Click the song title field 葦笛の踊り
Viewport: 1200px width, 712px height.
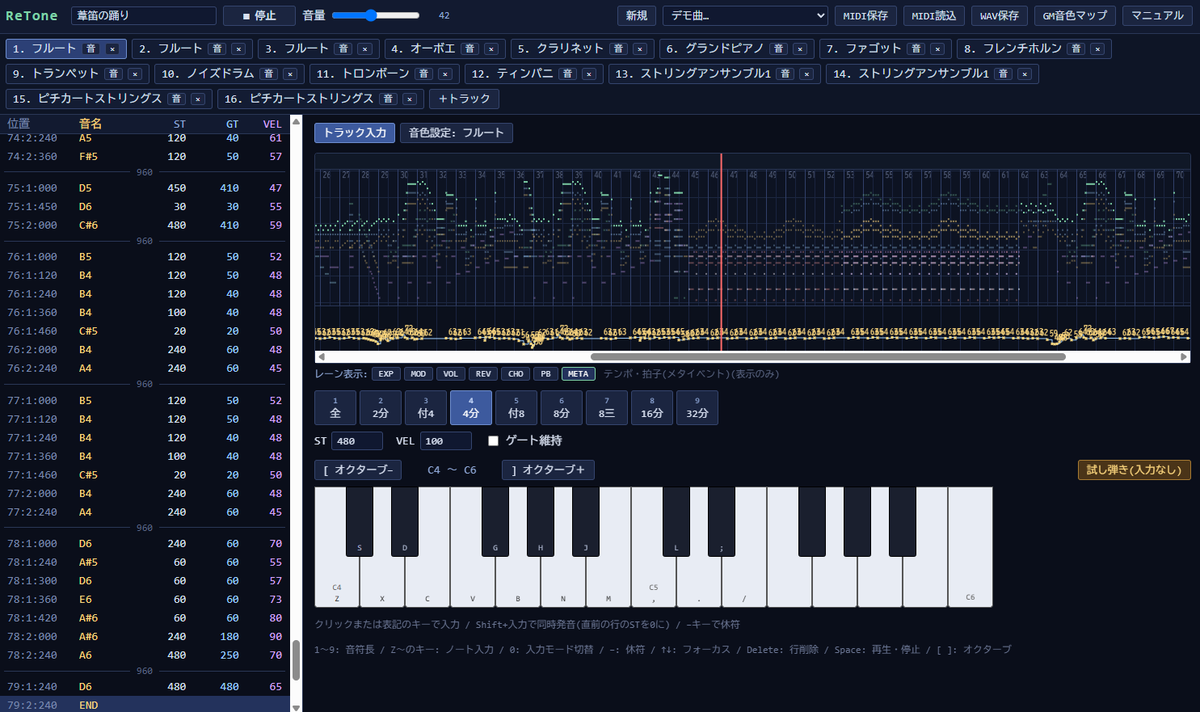pyautogui.click(x=144, y=15)
